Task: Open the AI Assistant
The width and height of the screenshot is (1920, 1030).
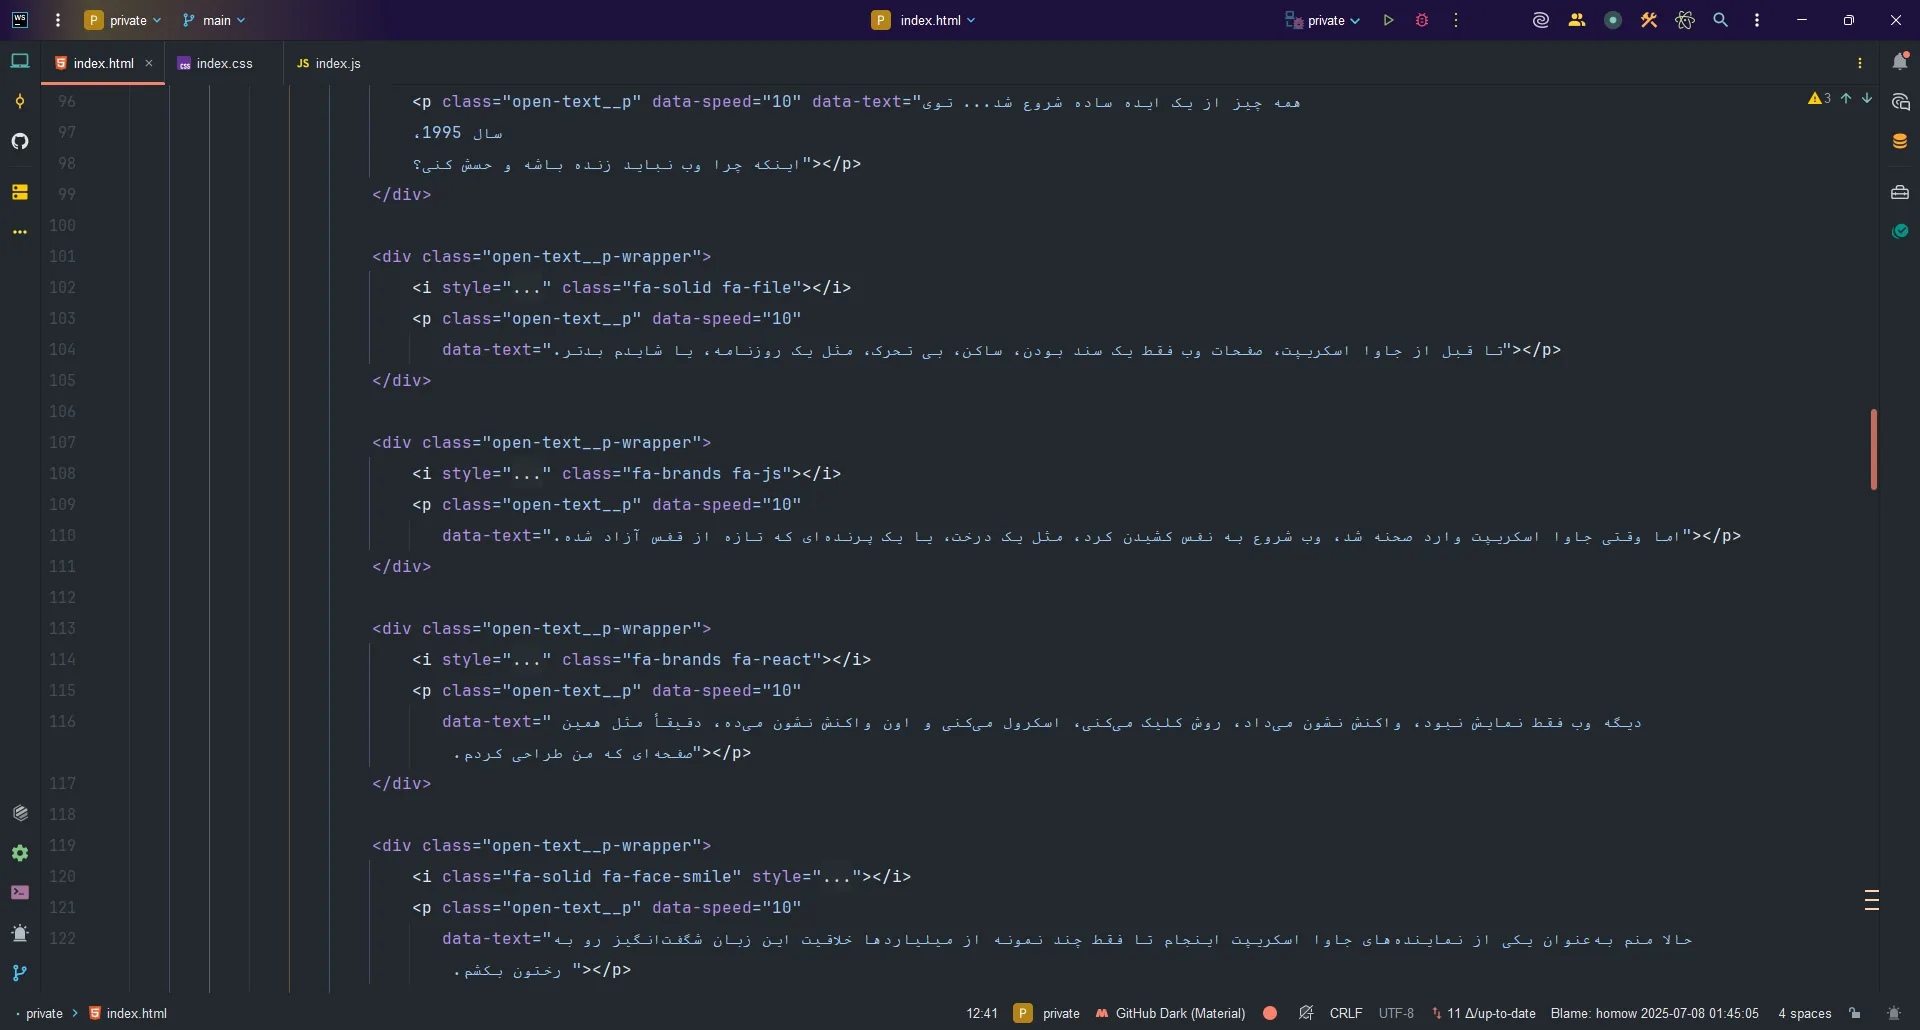Action: tap(1539, 20)
